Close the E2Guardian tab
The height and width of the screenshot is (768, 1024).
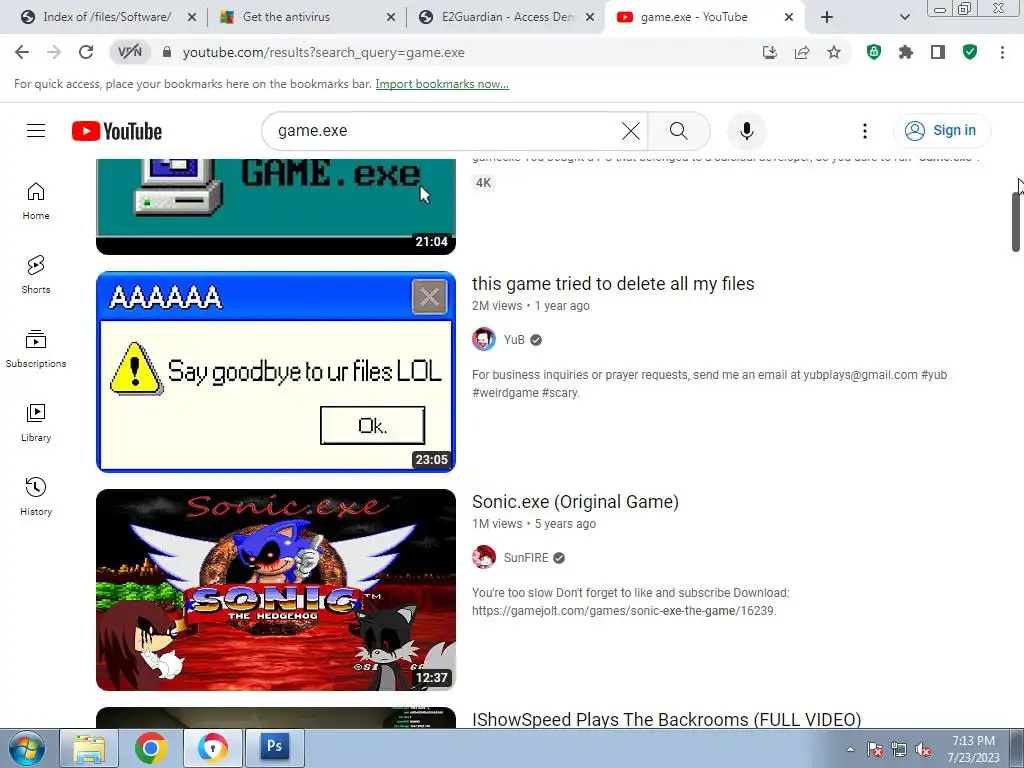590,17
